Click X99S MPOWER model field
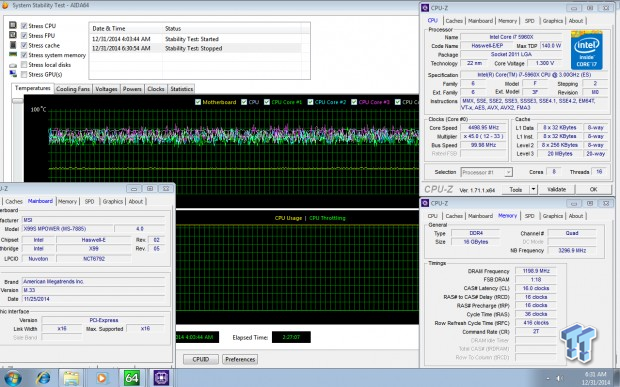Image resolution: width=620 pixels, height=387 pixels. 67,229
